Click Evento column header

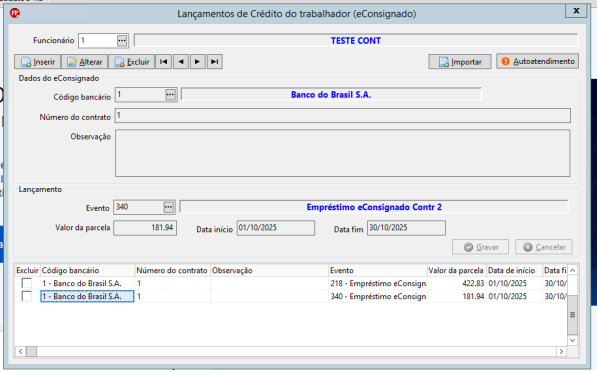click(x=378, y=270)
